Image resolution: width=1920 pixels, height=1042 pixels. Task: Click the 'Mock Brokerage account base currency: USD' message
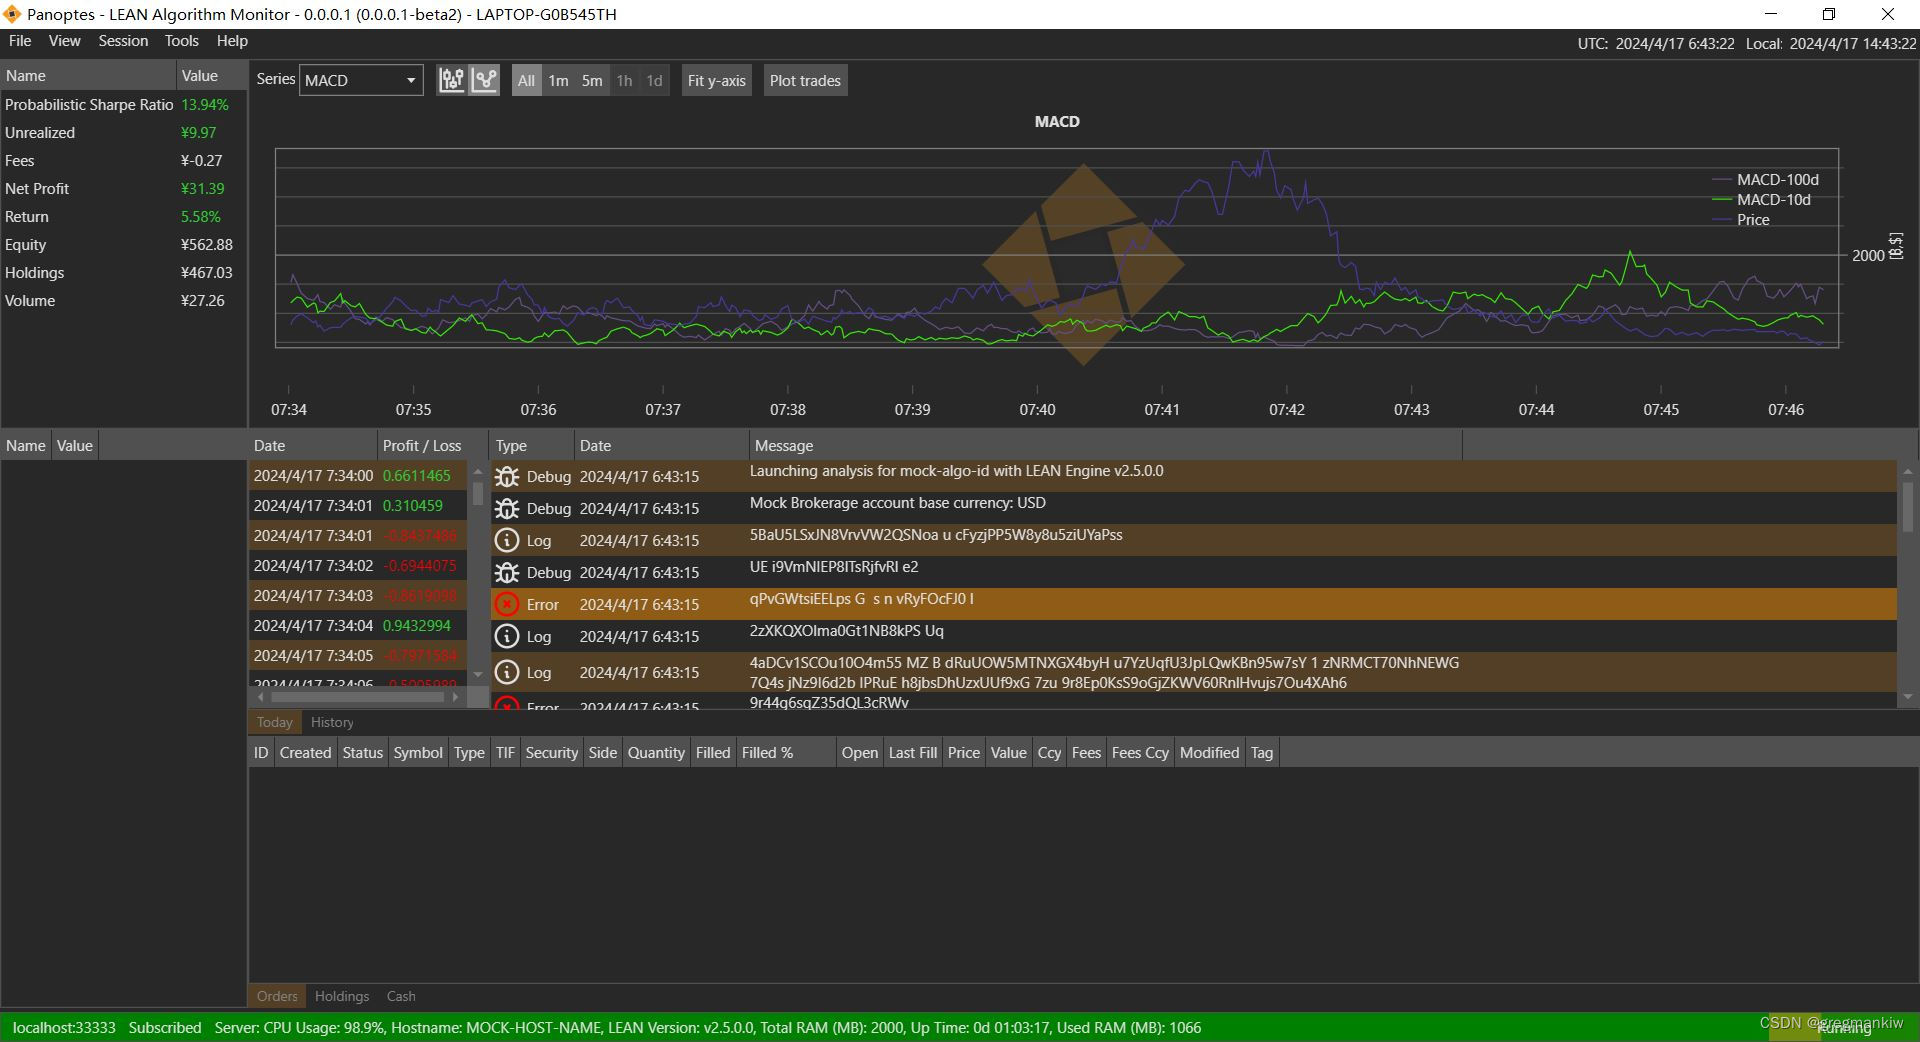897,503
